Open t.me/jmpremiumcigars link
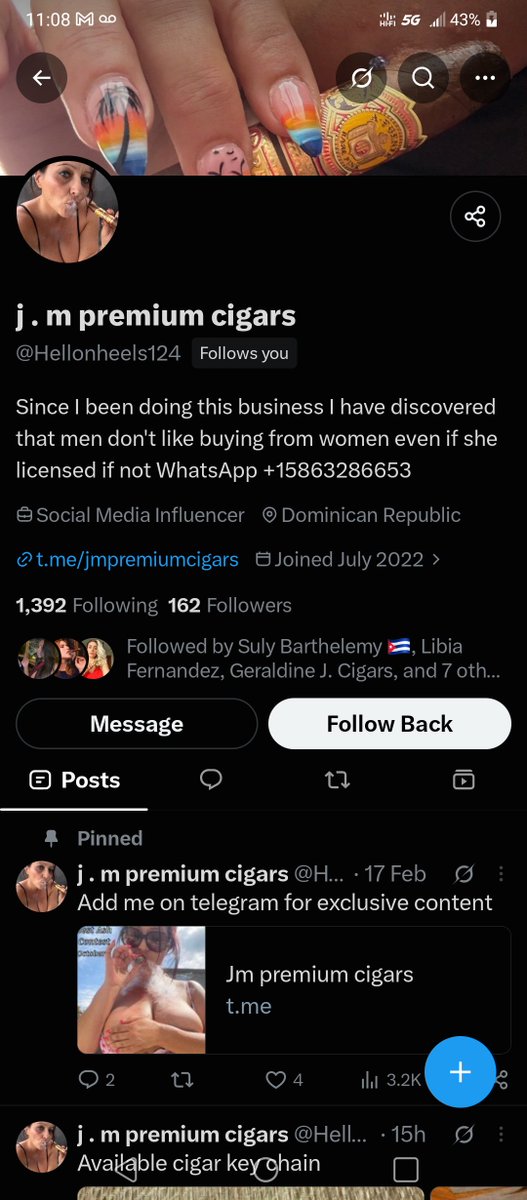The height and width of the screenshot is (1200, 527). coord(128,559)
